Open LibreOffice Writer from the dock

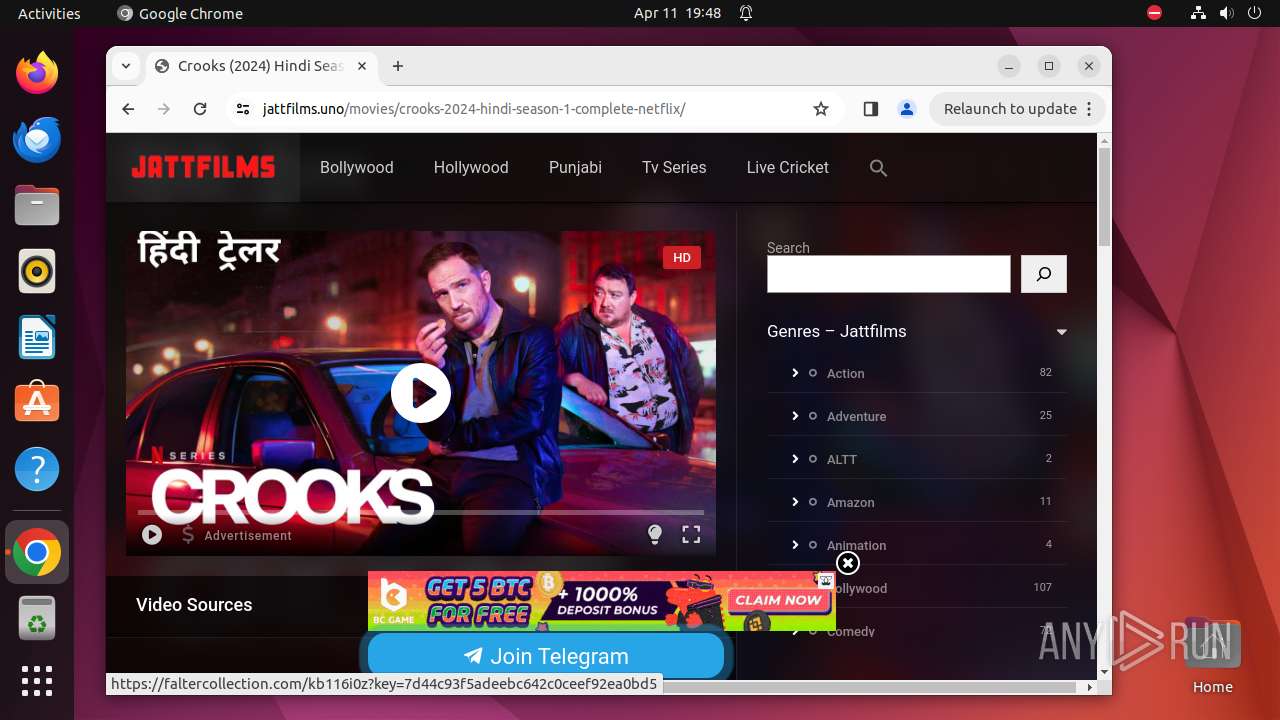click(x=37, y=337)
